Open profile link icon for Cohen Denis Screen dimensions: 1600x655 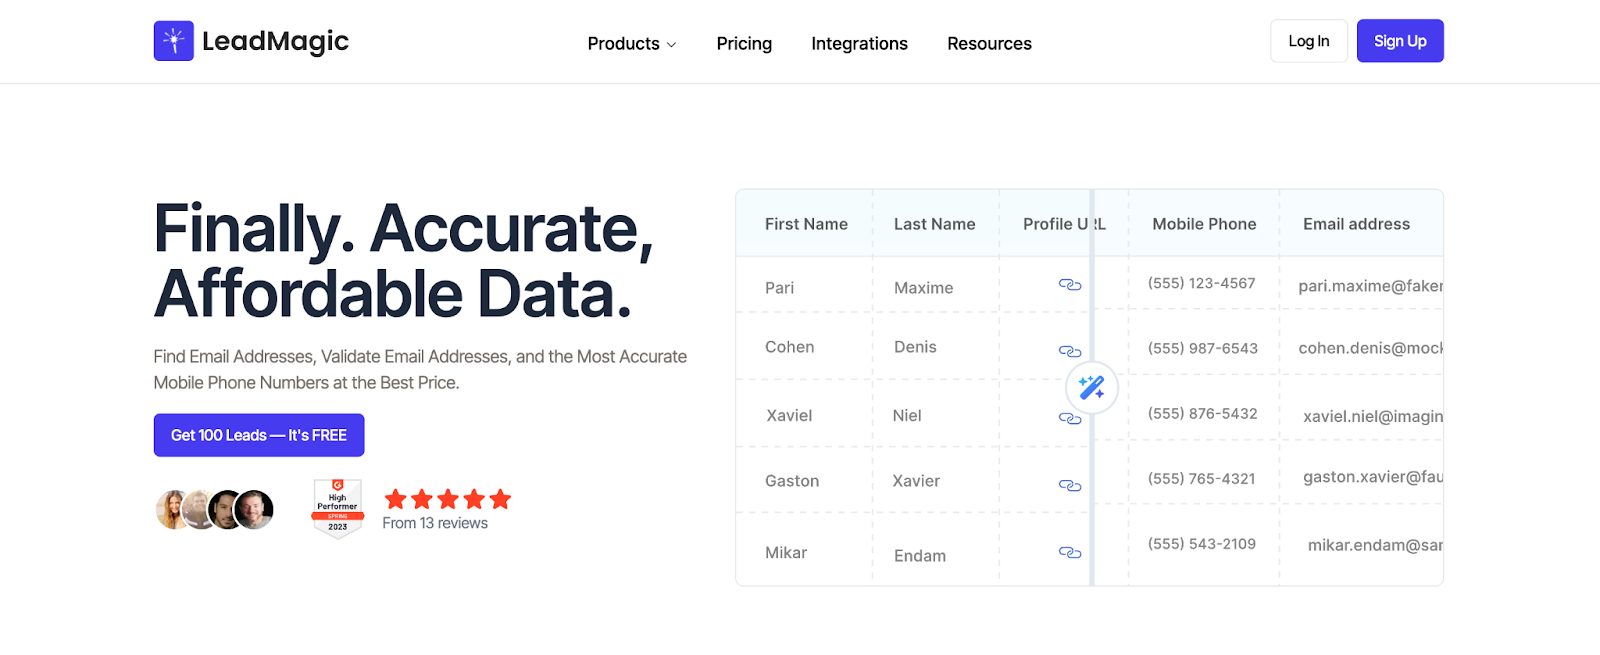click(x=1069, y=351)
